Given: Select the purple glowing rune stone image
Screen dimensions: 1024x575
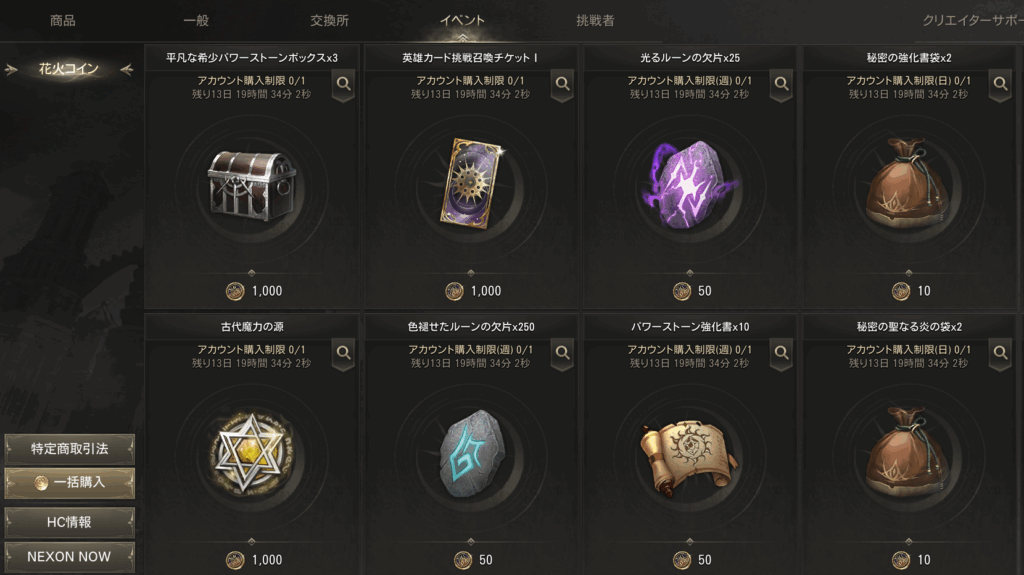Looking at the screenshot, I should coord(689,184).
